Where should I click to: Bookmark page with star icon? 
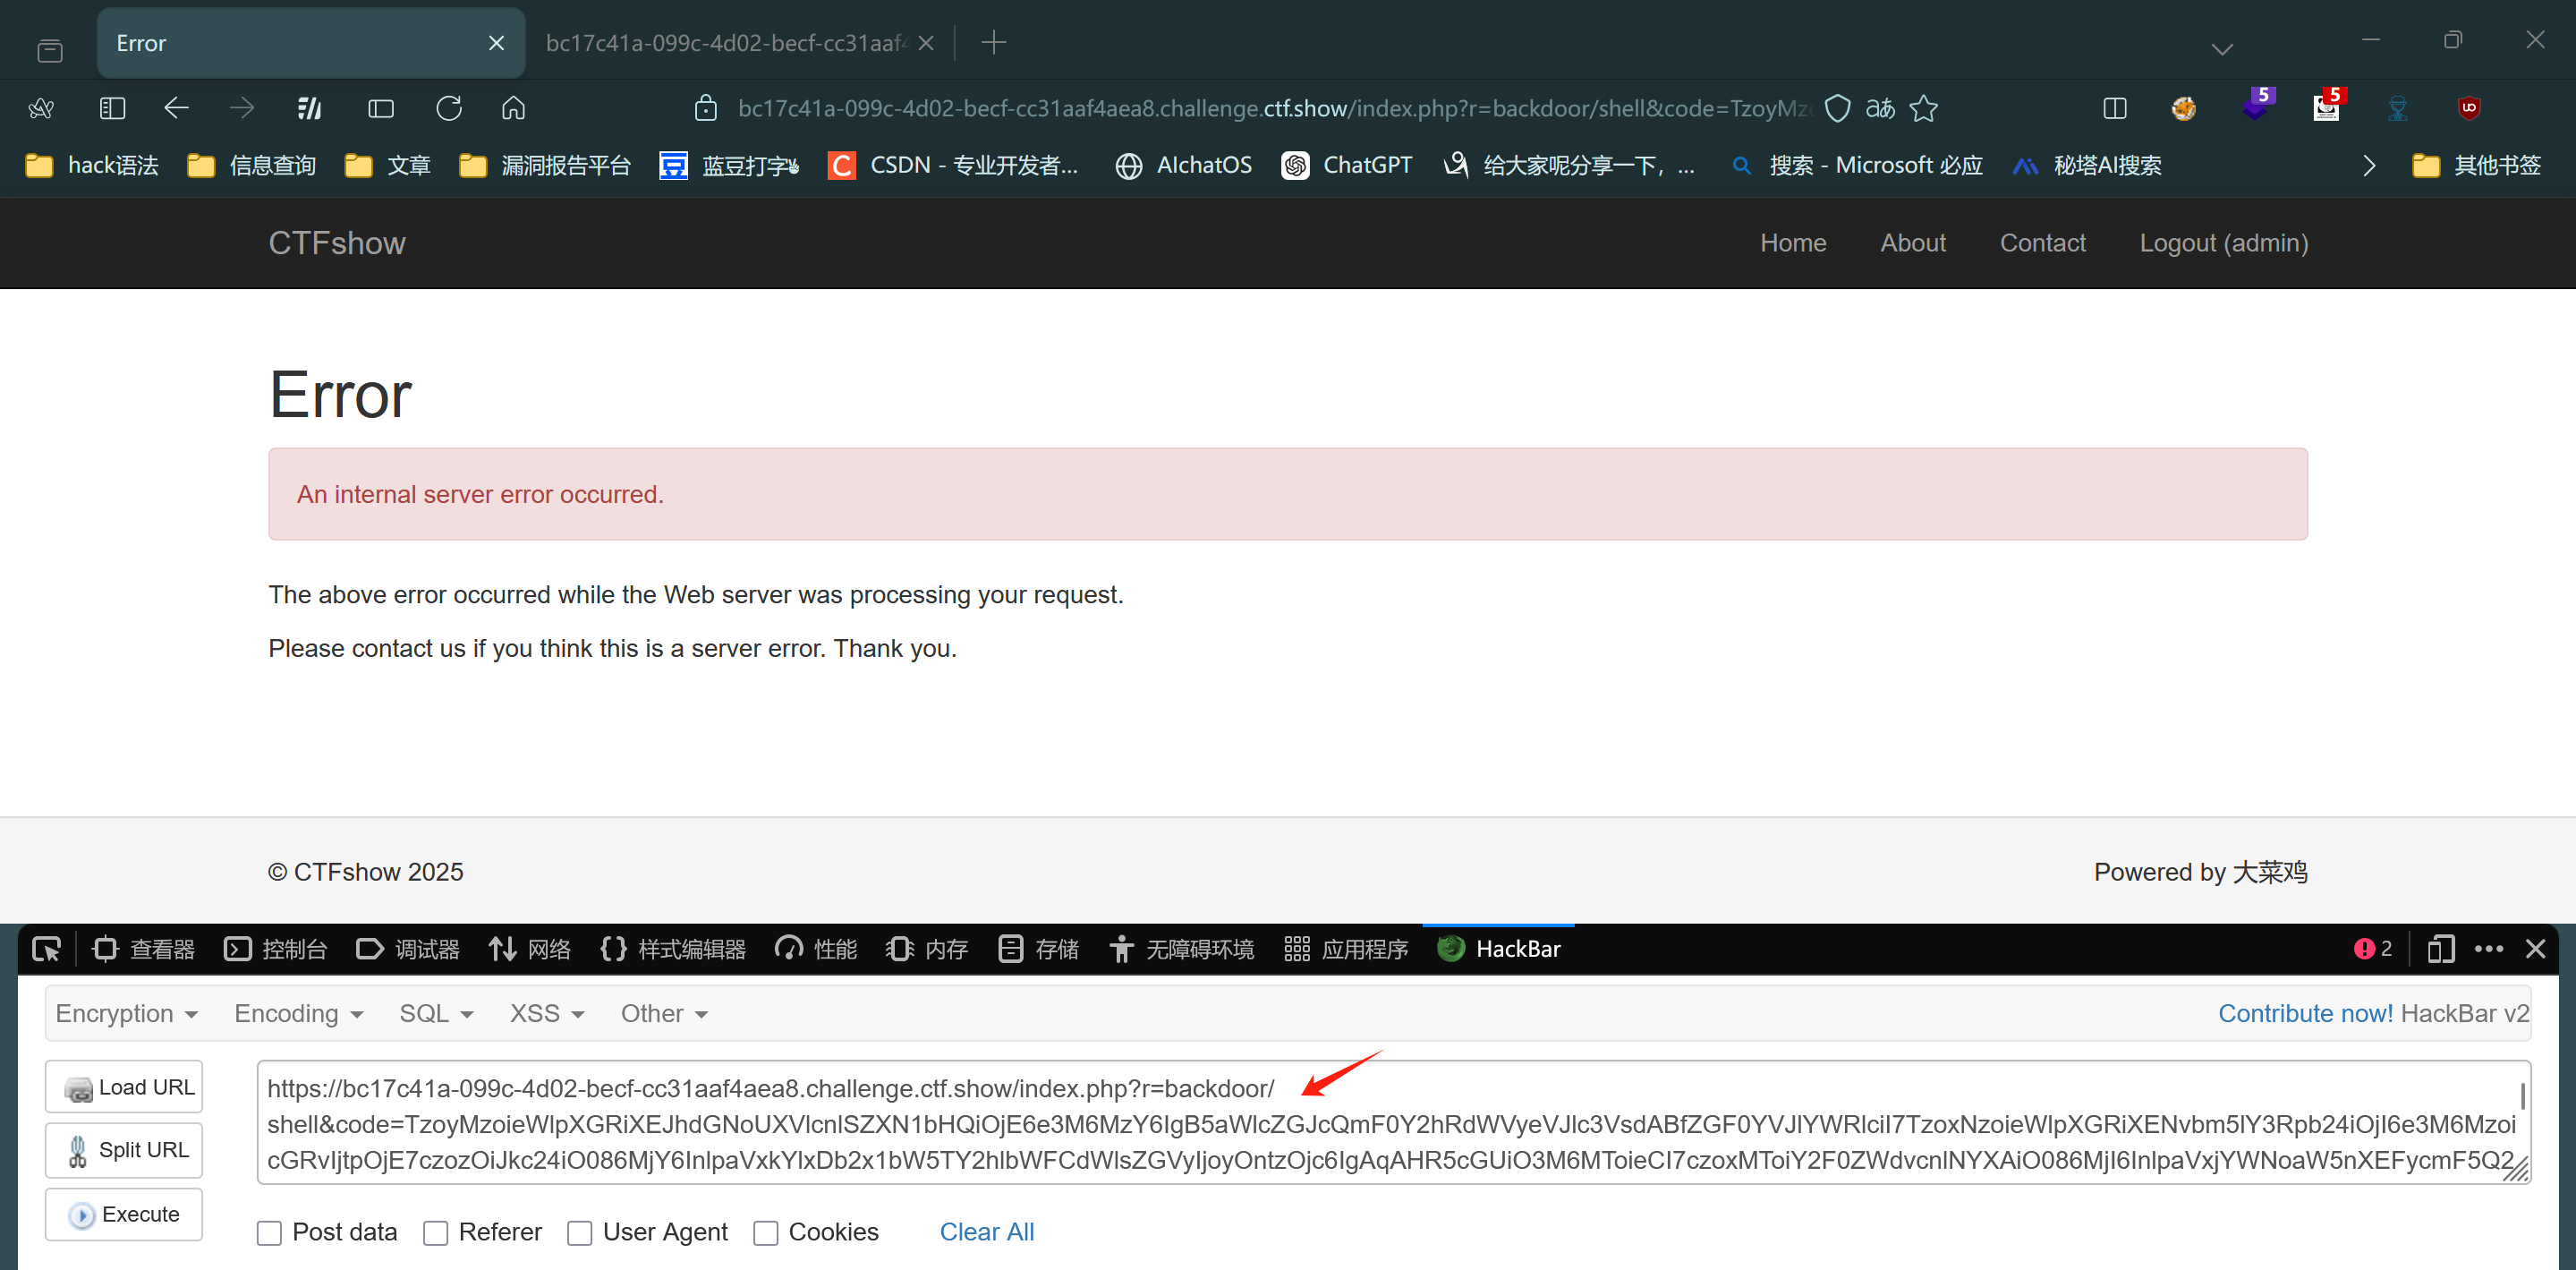tap(1924, 108)
